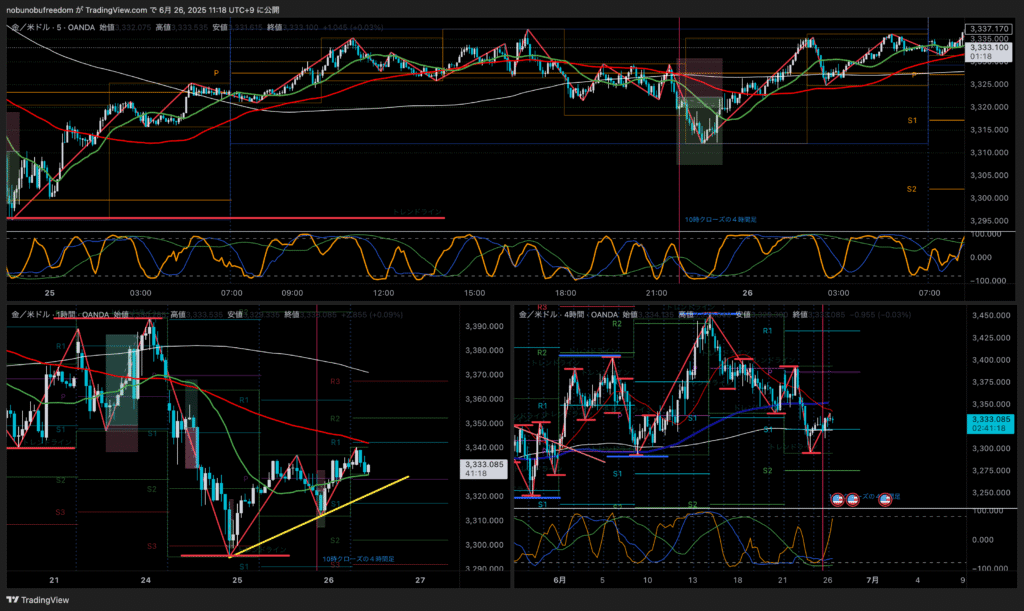Viewport: 1024px width, 611px height.
Task: Click 3,390.000 on the 1-hour price axis
Action: [484, 326]
